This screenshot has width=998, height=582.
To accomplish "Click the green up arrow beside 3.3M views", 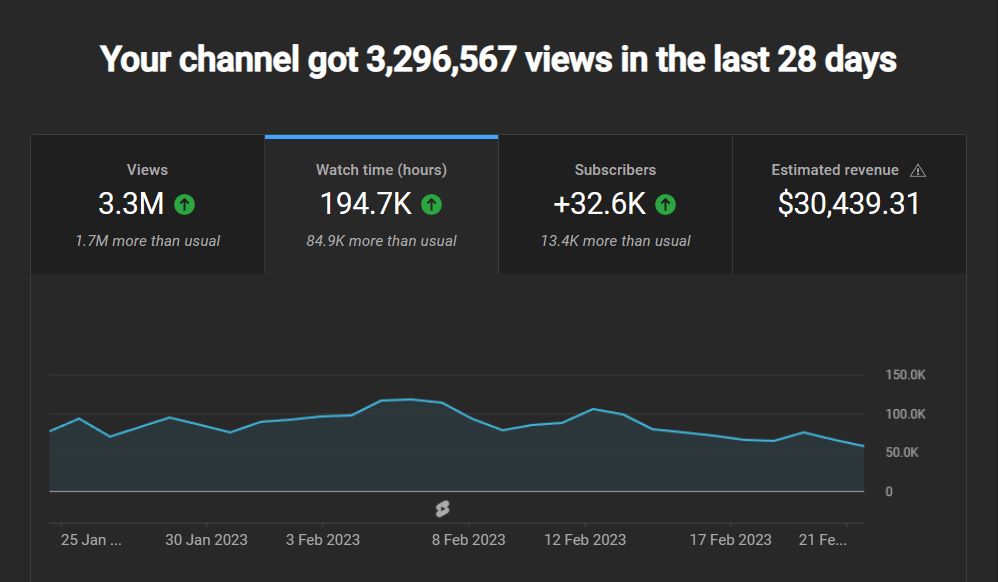I will tap(184, 204).
